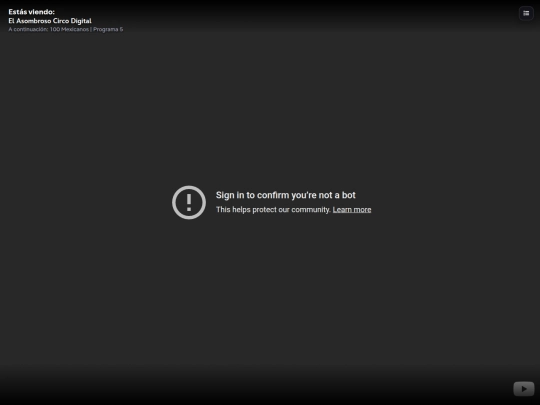Screen dimensions: 540x405
Task: Open the playlist icon at top right
Action: (526, 13)
